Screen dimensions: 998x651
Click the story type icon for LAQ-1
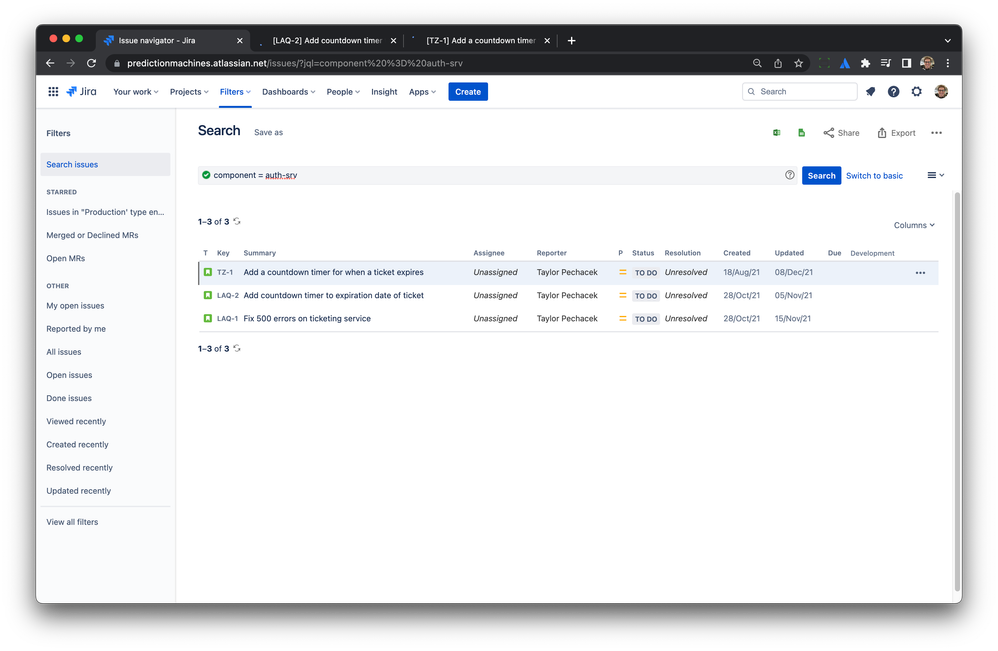207,318
